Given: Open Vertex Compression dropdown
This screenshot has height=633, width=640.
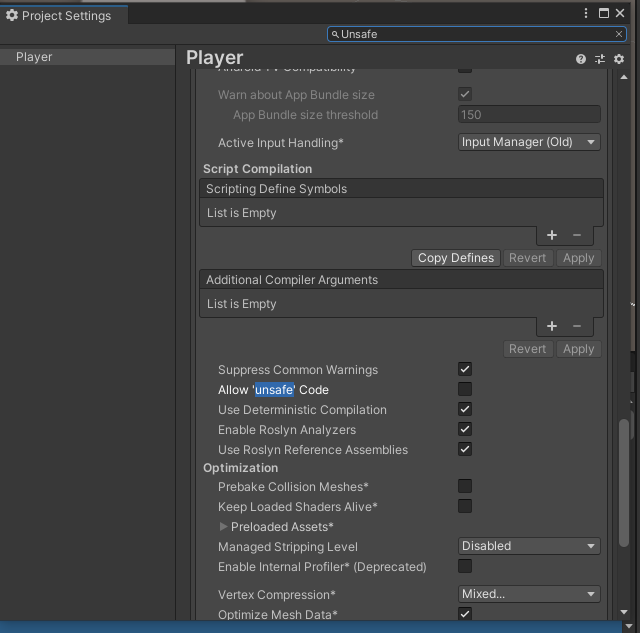Looking at the screenshot, I should 529,594.
